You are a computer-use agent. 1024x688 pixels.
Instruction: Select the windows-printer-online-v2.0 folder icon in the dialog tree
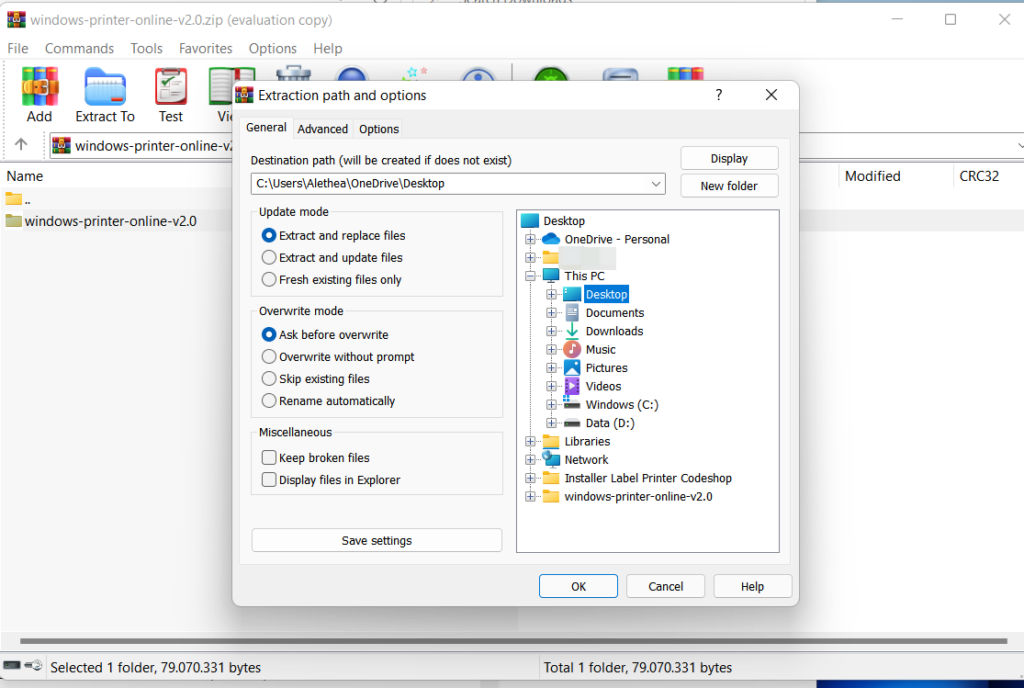[x=551, y=496]
